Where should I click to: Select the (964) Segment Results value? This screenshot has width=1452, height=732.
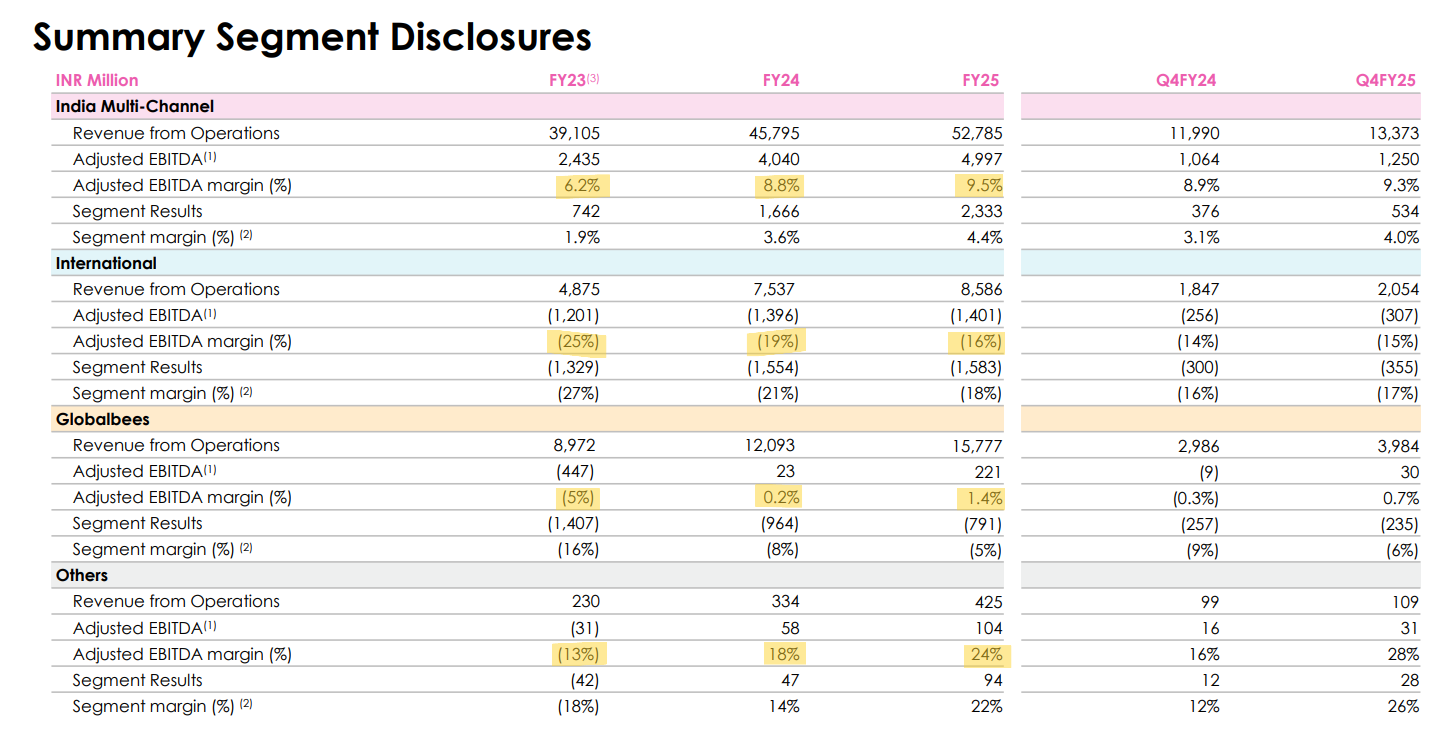coord(779,523)
